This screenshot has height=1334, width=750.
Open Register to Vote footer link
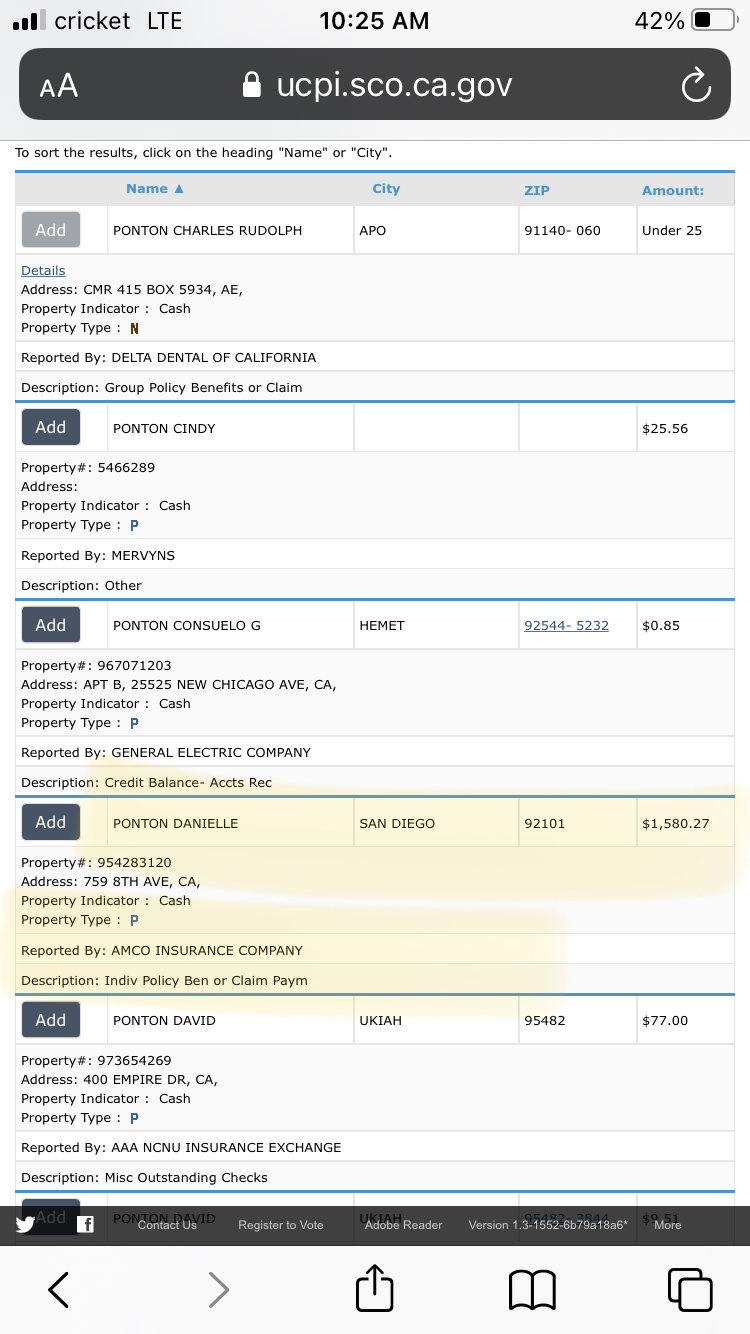pyautogui.click(x=281, y=1225)
